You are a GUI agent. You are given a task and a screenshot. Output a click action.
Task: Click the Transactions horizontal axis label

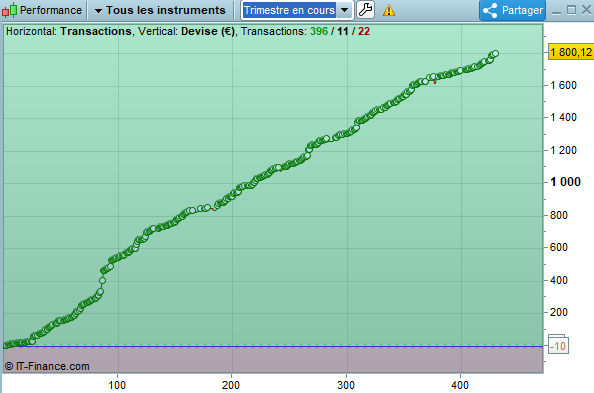[95, 31]
